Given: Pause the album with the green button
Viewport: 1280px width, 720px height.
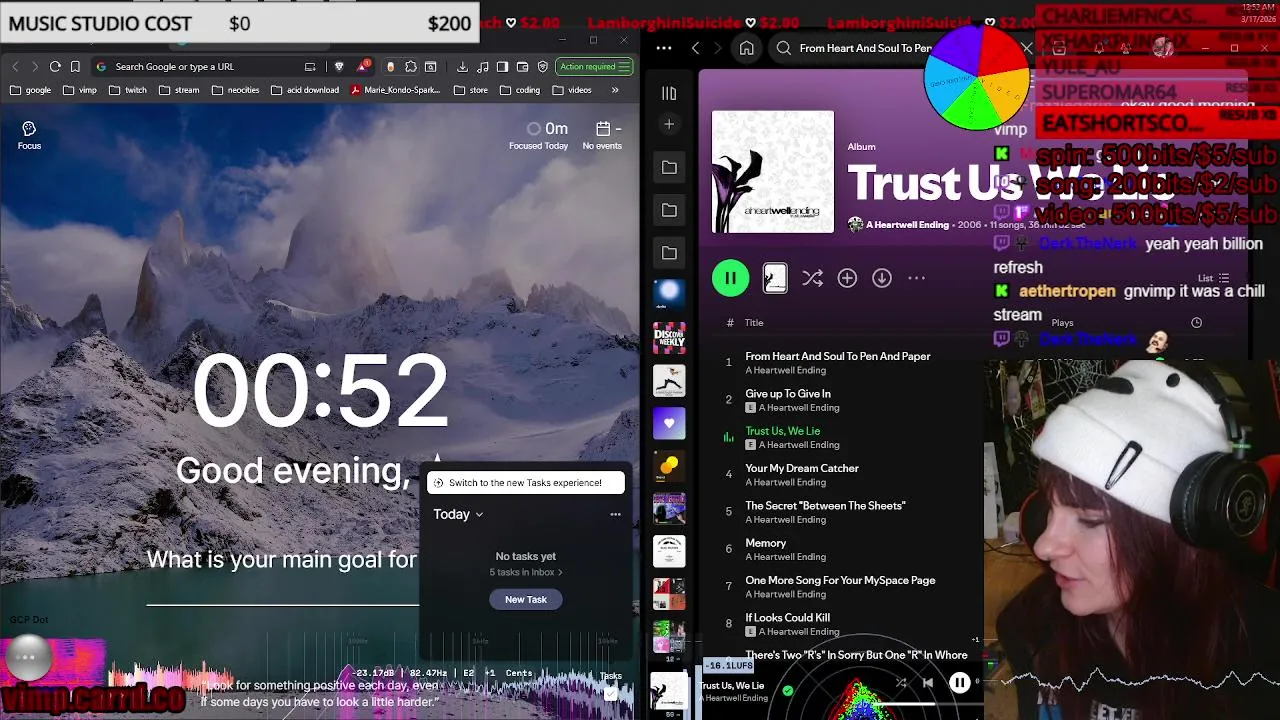Looking at the screenshot, I should point(730,278).
